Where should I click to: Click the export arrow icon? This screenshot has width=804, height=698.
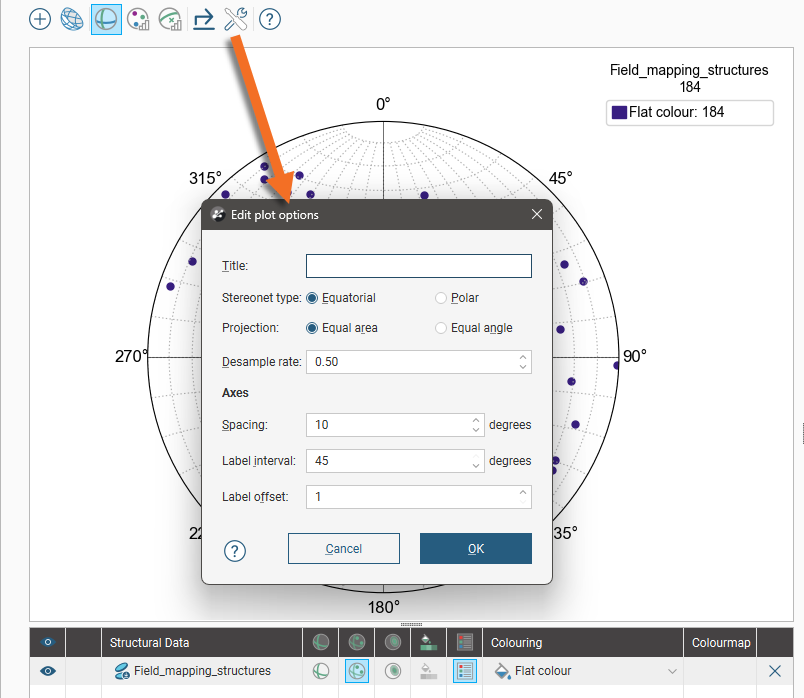point(204,19)
